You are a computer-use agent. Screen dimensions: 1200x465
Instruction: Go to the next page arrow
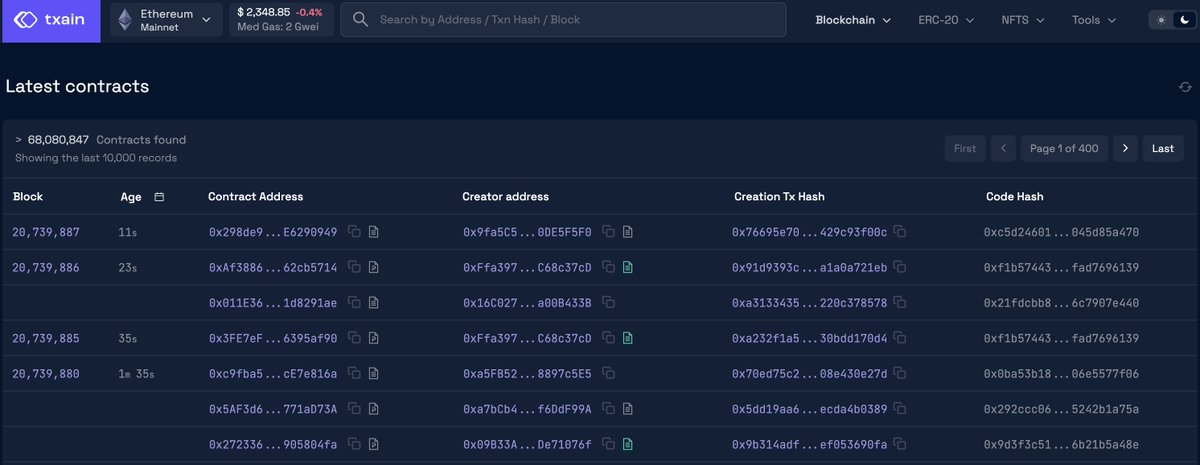tap(1125, 148)
